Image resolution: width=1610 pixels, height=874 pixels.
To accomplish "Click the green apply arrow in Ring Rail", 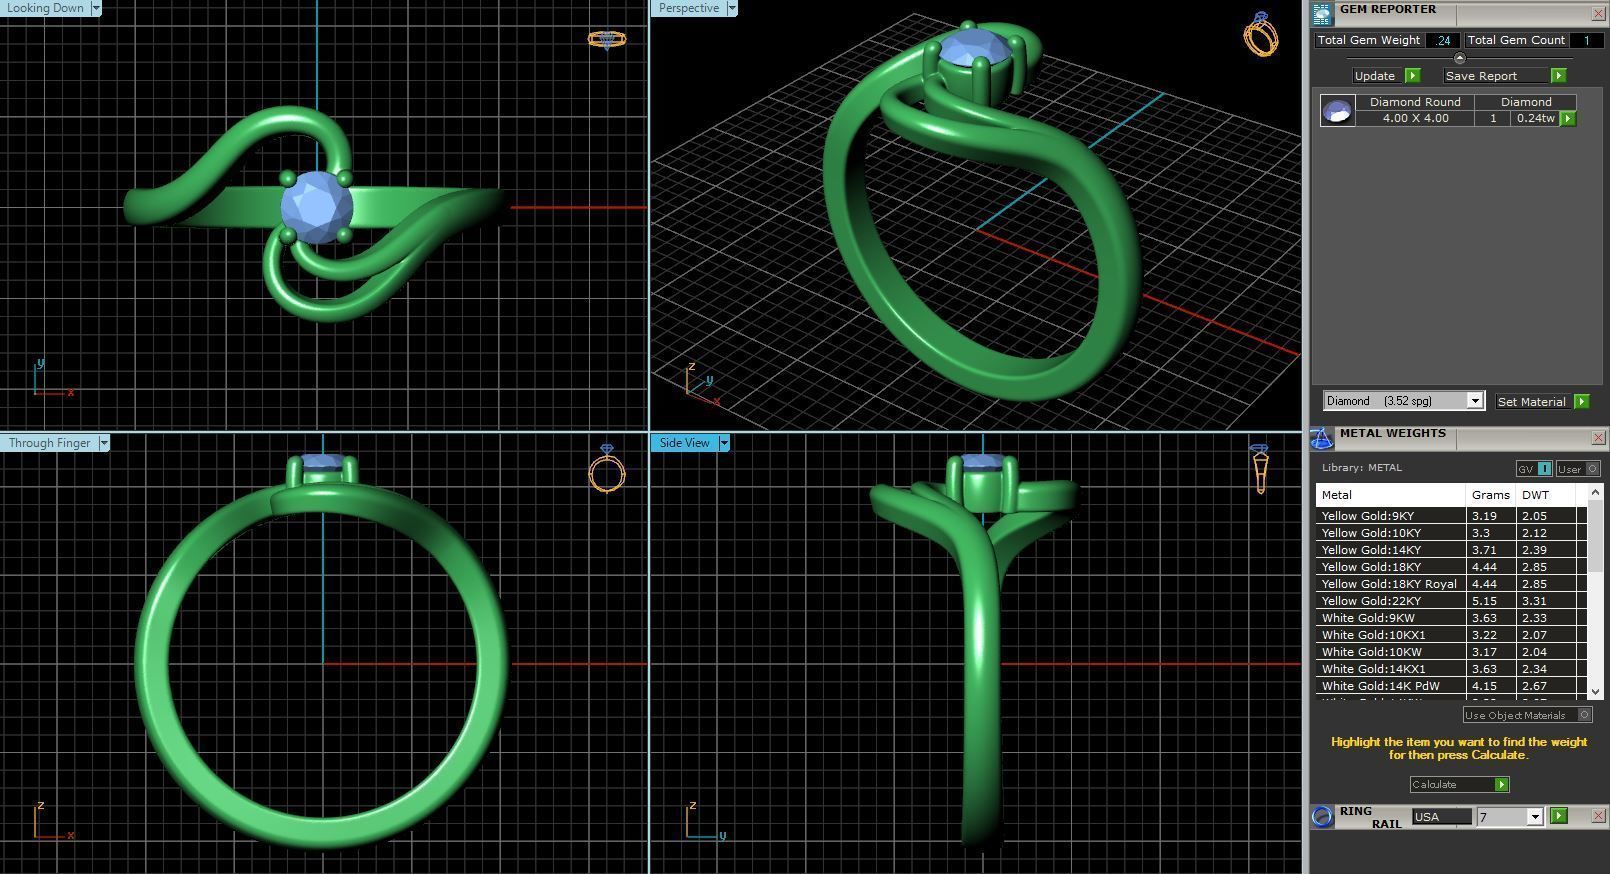I will click(1558, 817).
